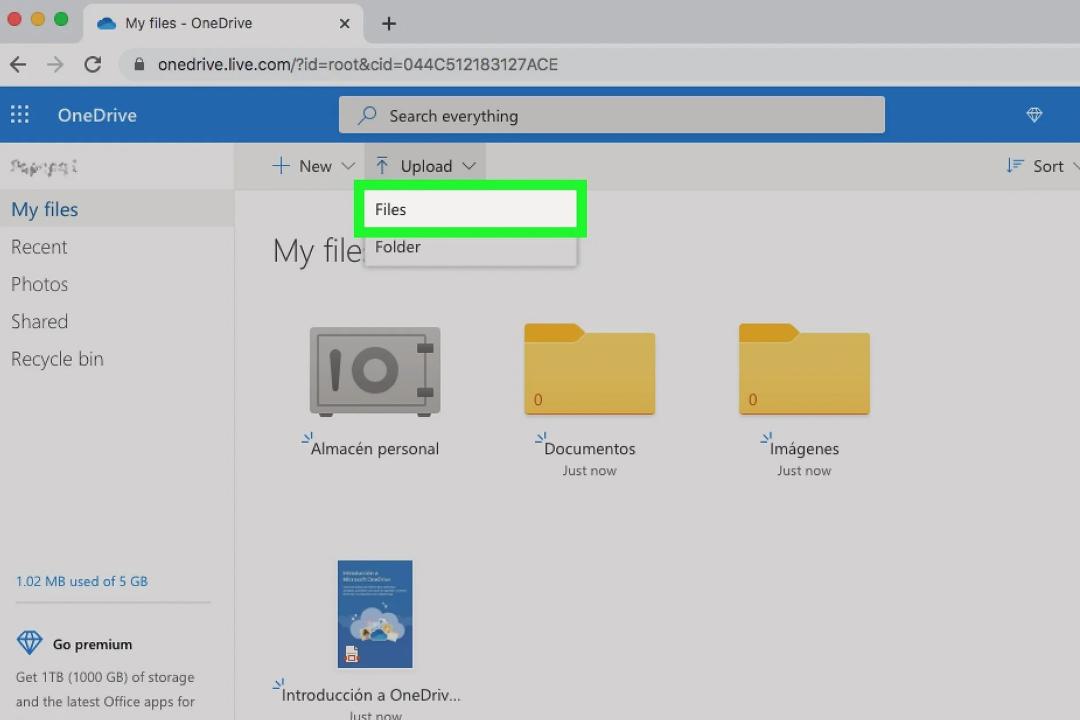Click the search magnifier icon
This screenshot has height=720, width=1080.
pyautogui.click(x=367, y=115)
